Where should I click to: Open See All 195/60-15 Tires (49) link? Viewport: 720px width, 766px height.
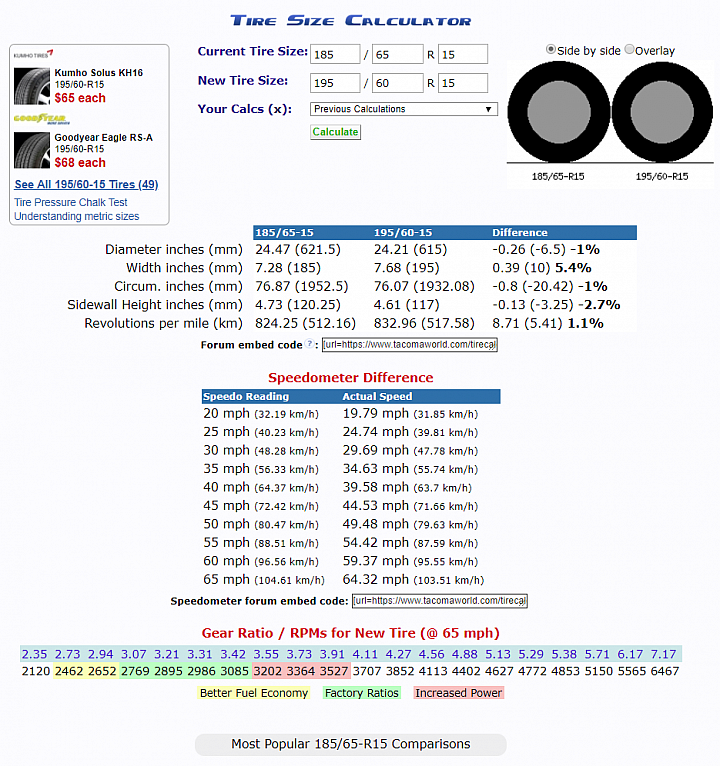[86, 184]
